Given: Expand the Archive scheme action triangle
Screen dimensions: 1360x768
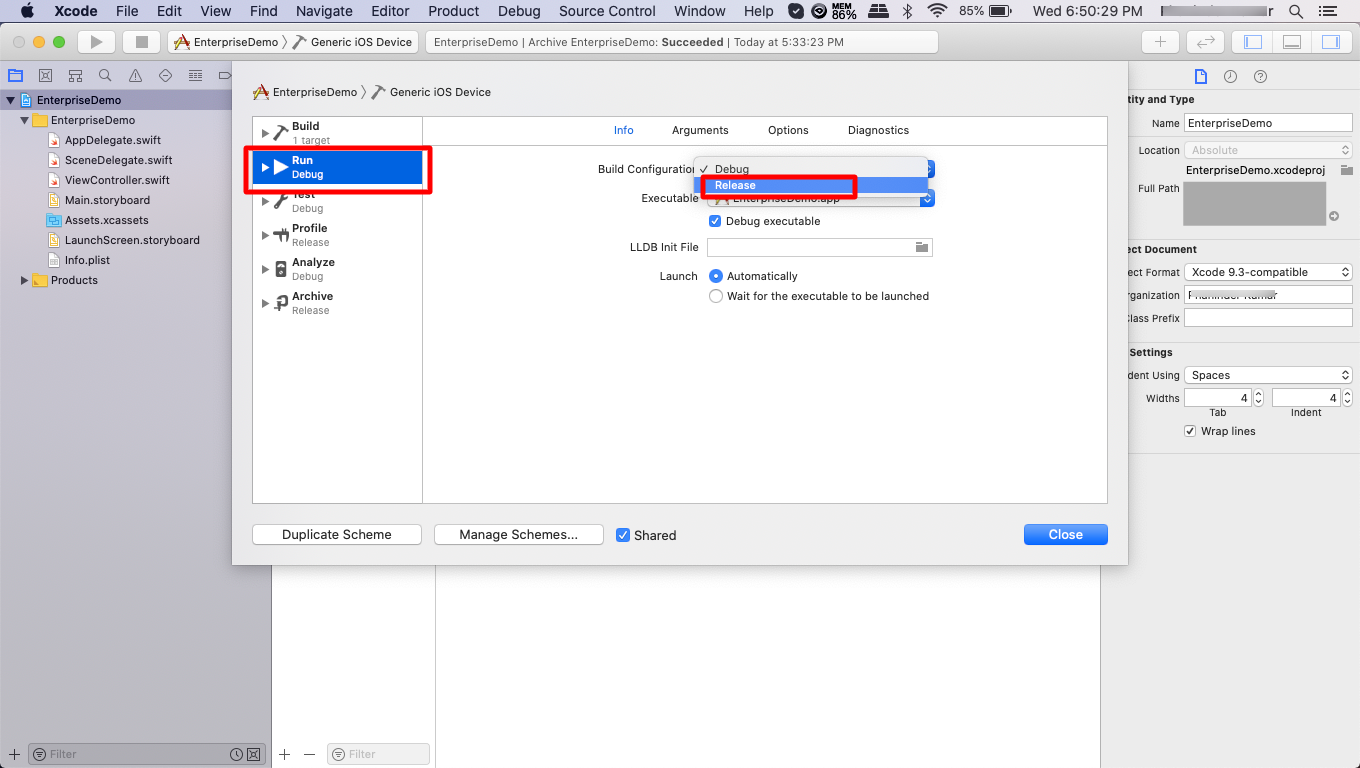Looking at the screenshot, I should [x=265, y=303].
